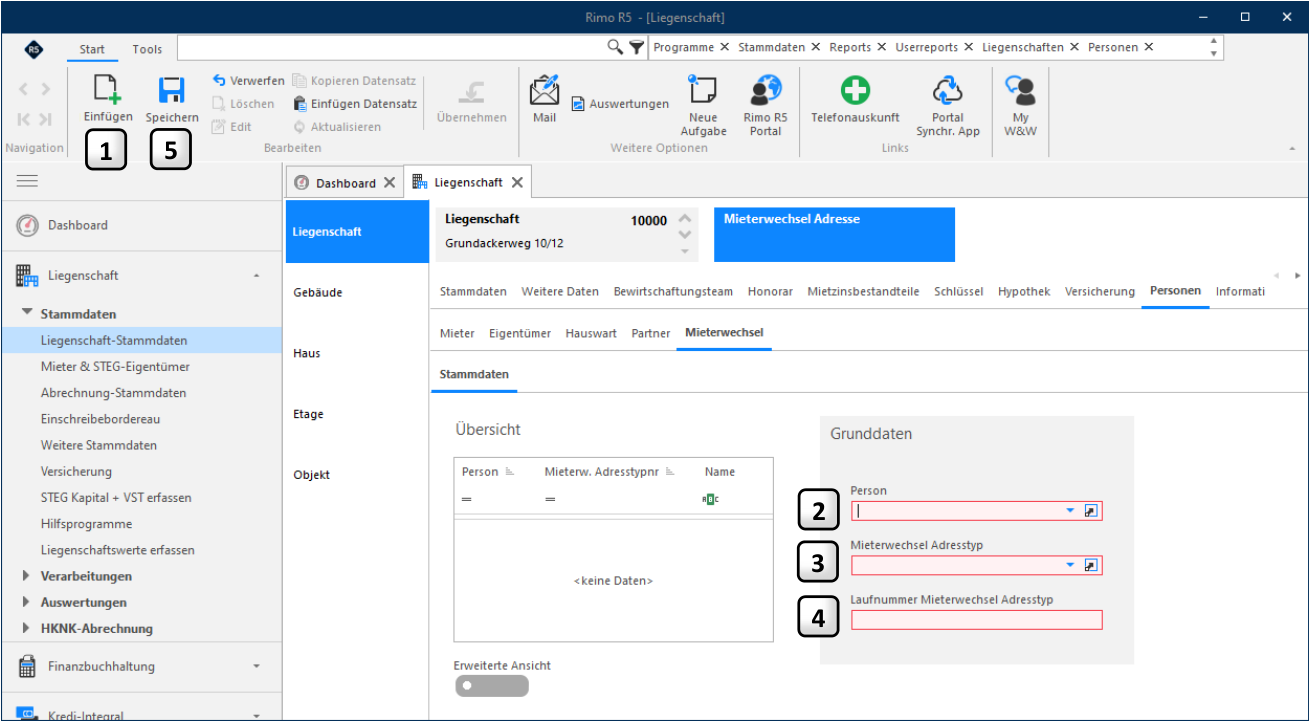Open the Person dropdown arrow
Screen dimensions: 1309x723
tap(1069, 510)
